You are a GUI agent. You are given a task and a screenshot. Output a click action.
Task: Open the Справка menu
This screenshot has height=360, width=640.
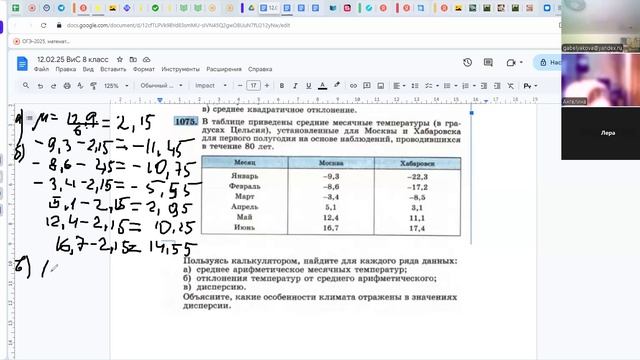pos(260,69)
